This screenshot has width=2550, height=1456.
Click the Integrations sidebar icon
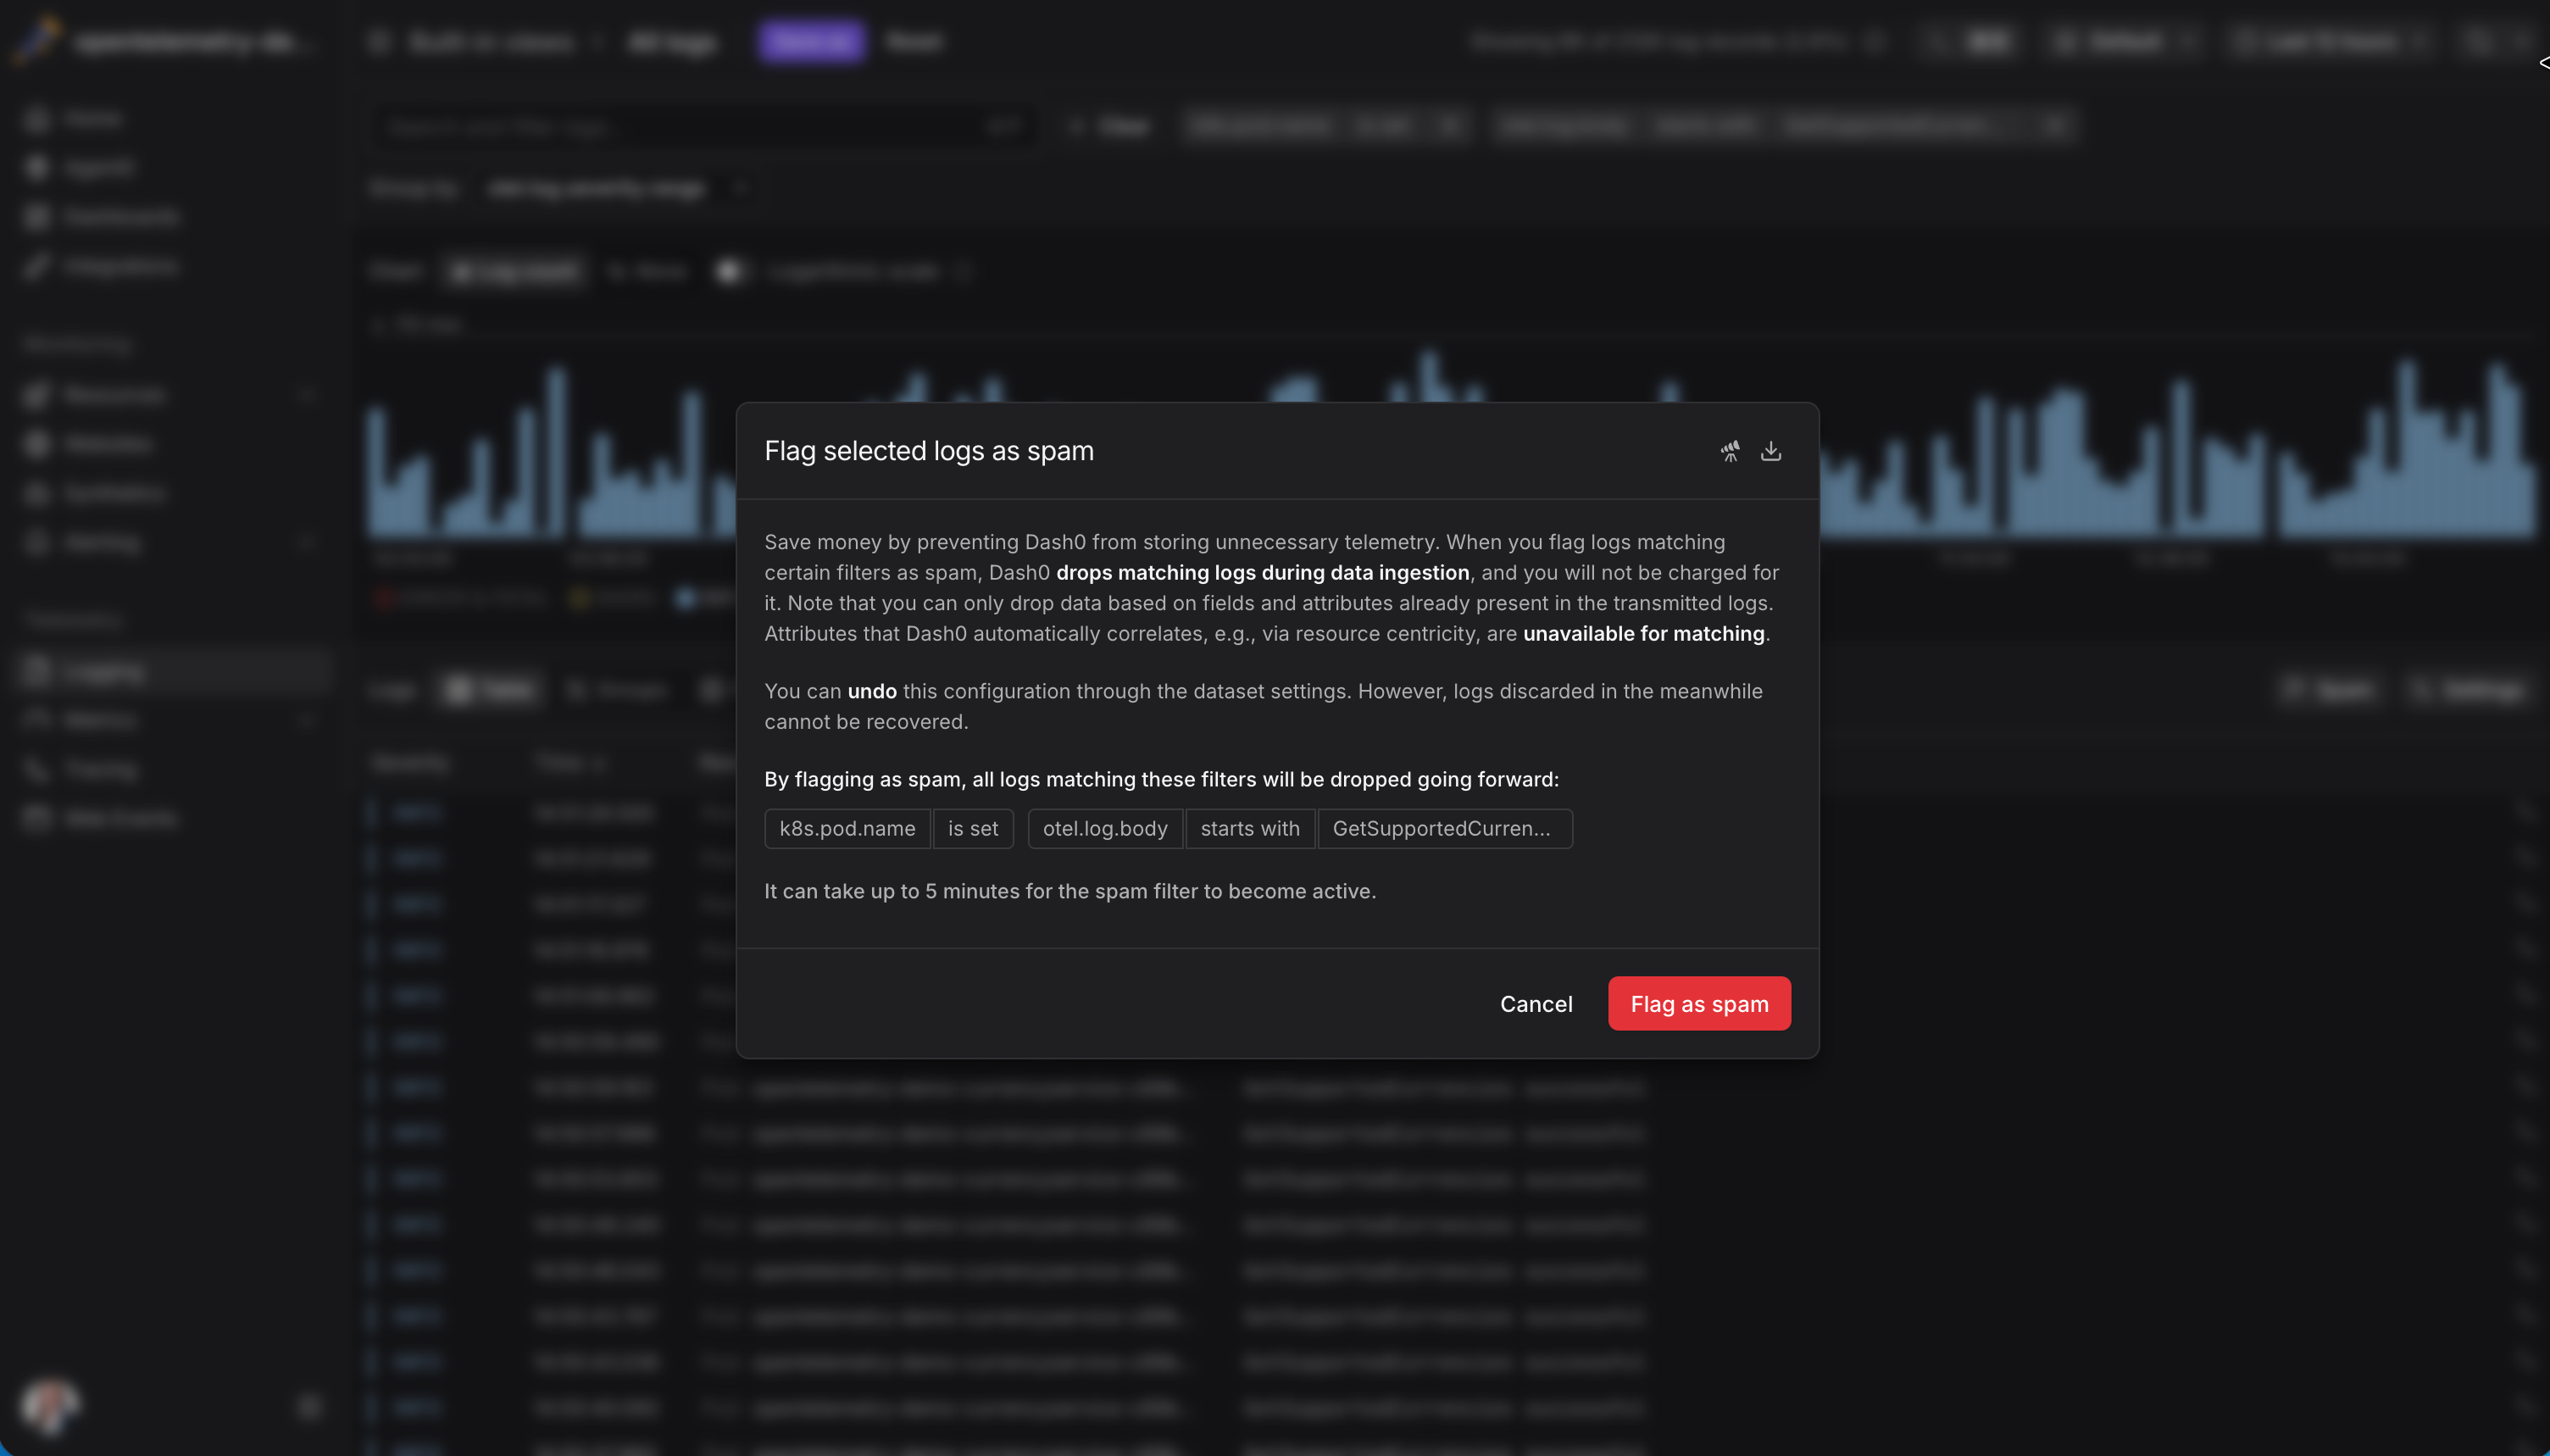coord(37,266)
